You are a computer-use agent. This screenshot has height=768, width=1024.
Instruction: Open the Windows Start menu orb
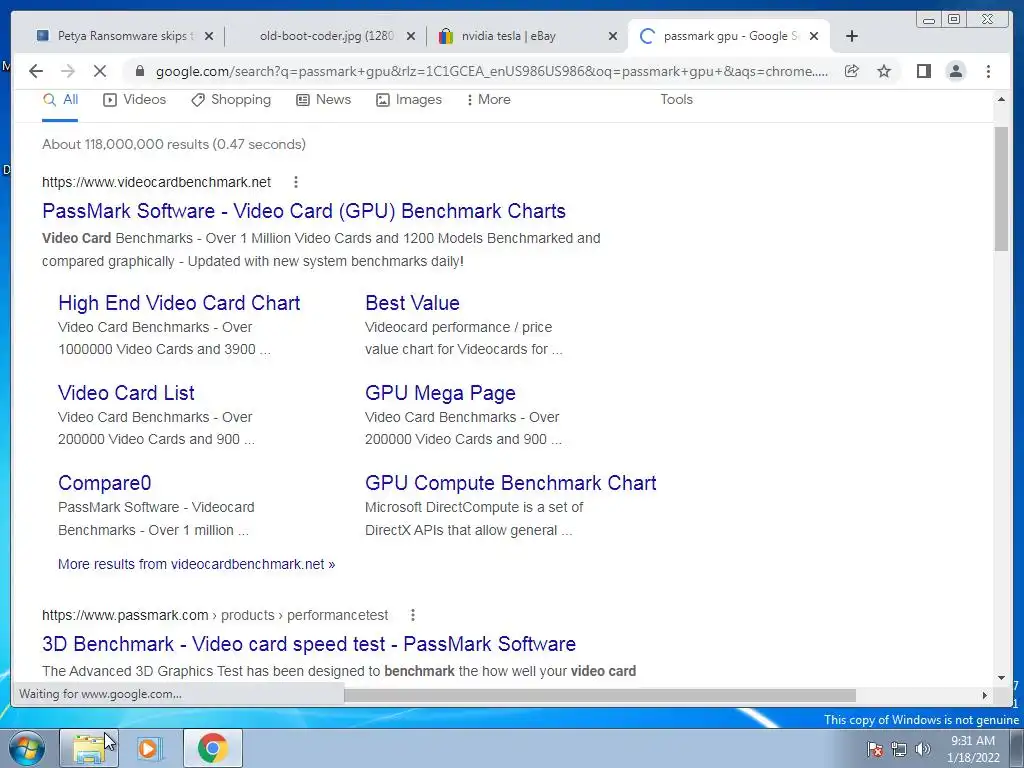point(27,748)
